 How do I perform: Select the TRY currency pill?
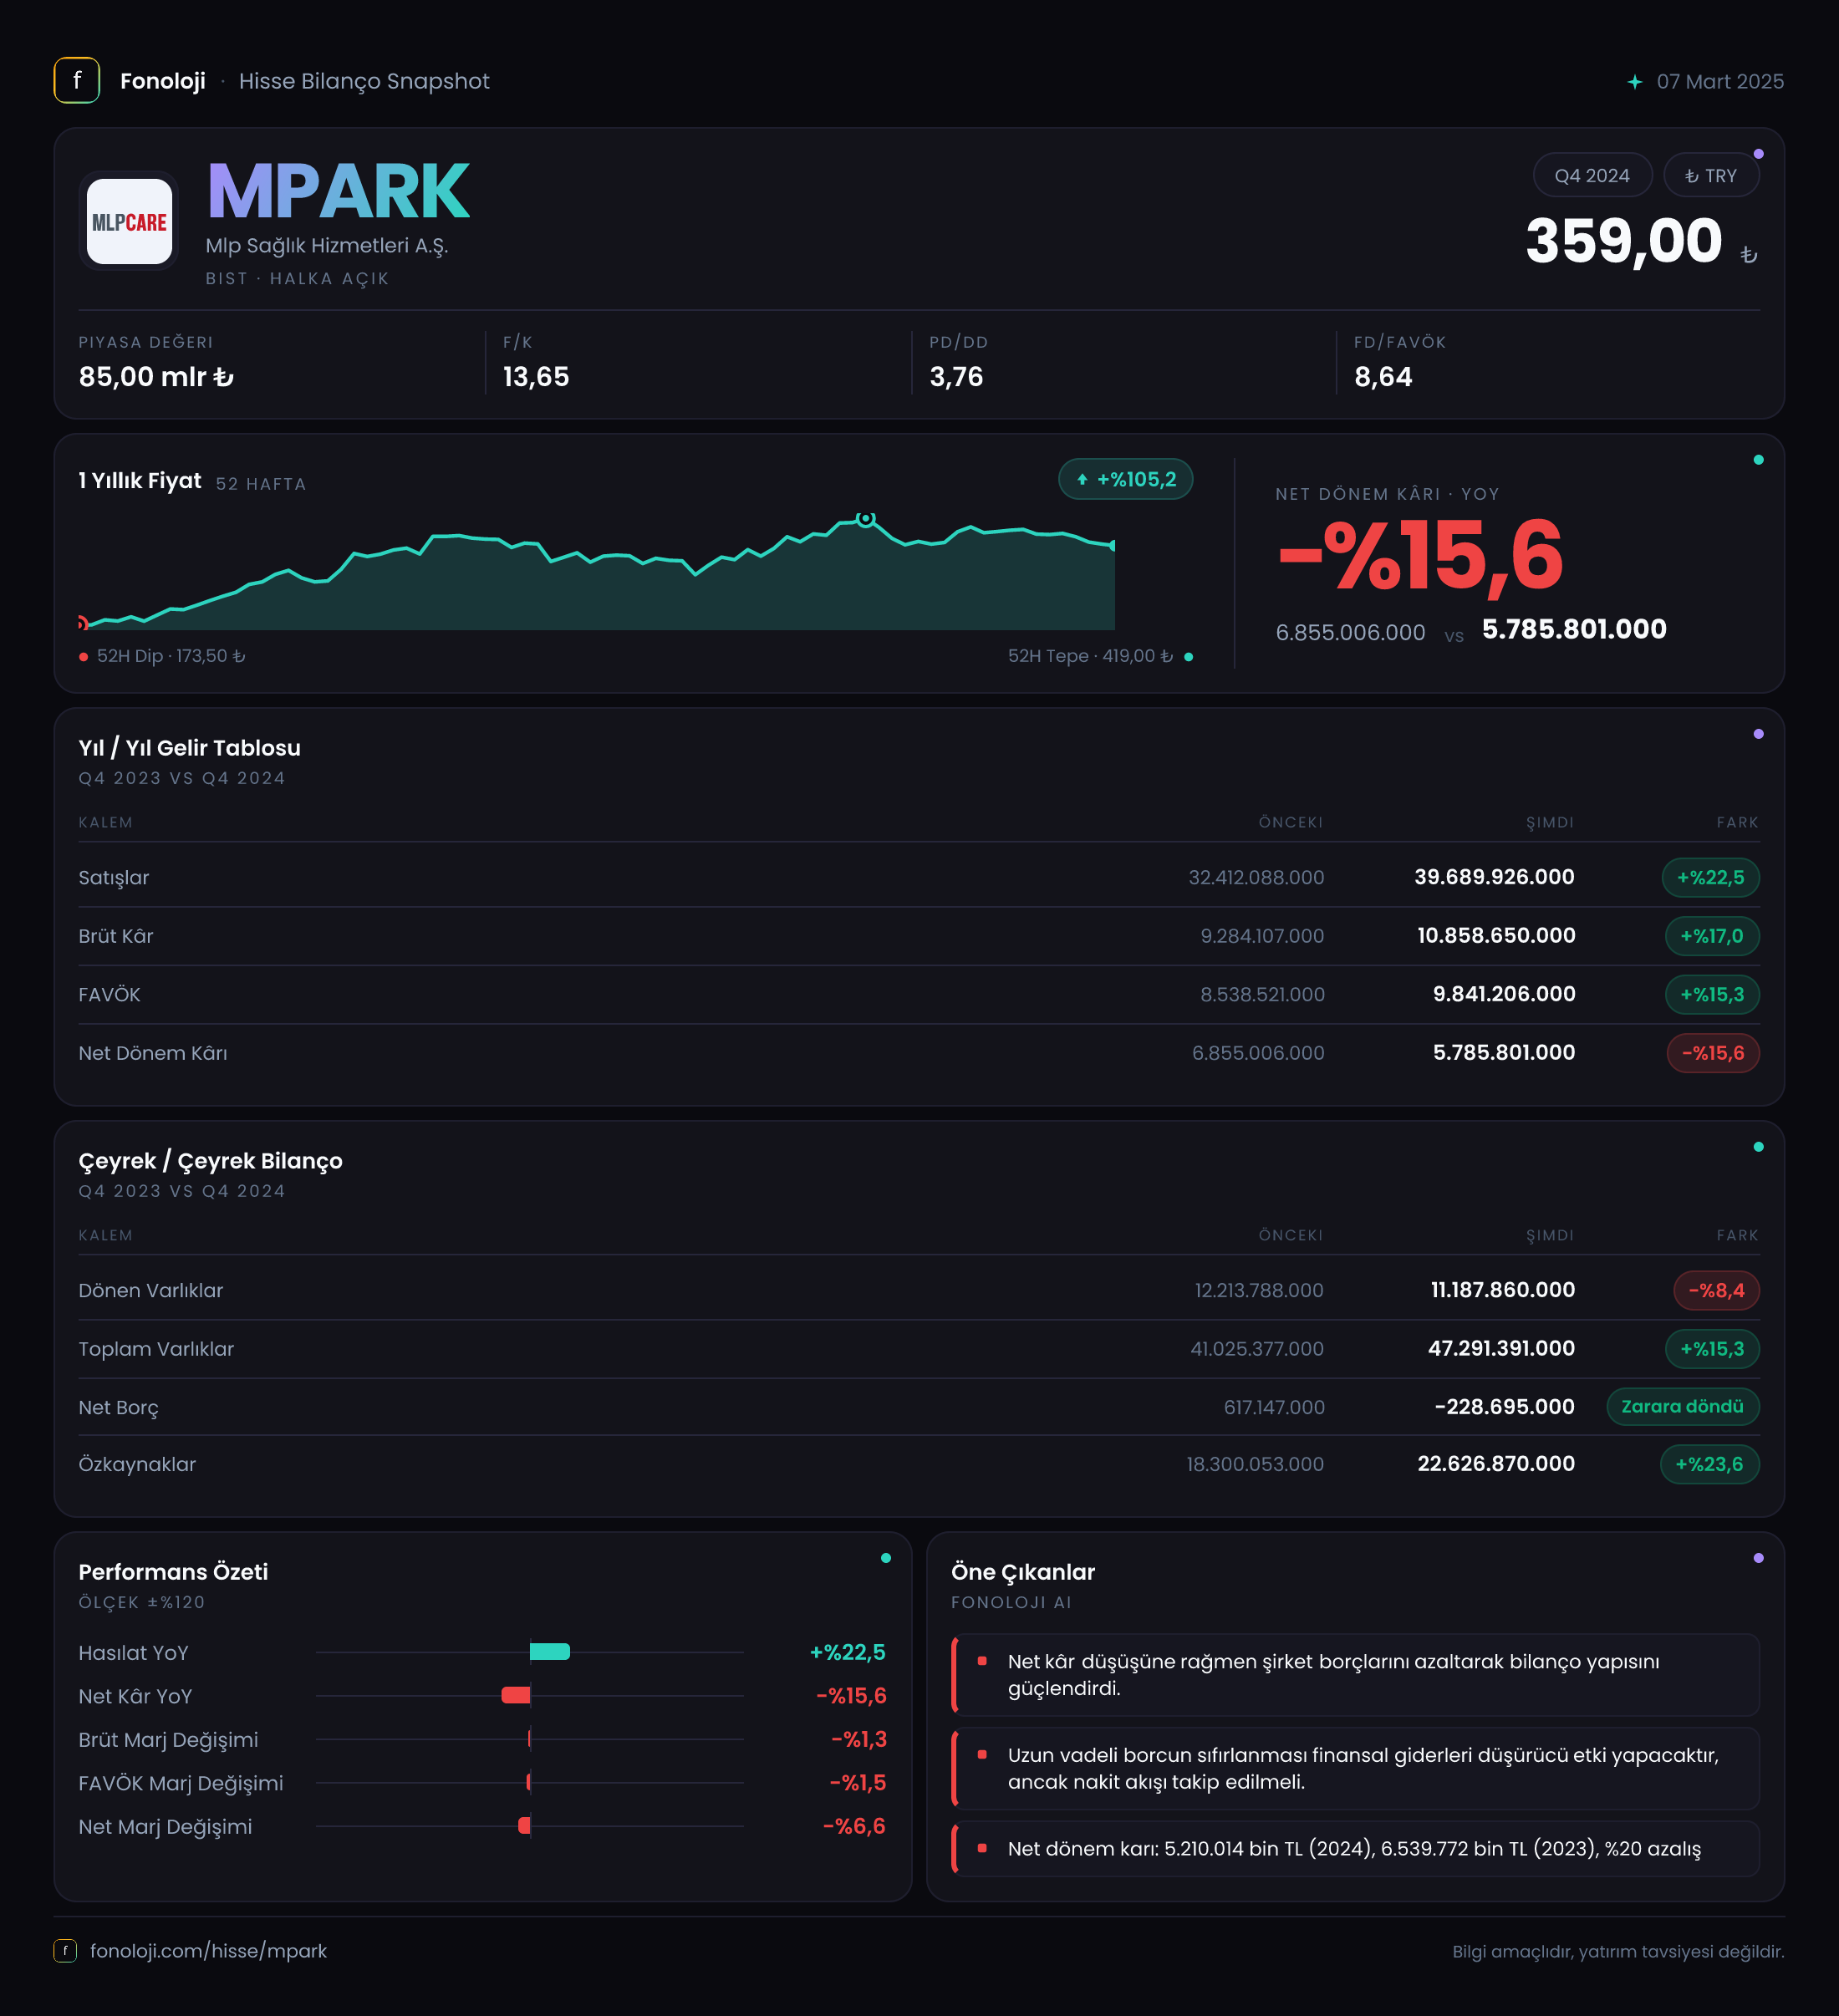1711,176
